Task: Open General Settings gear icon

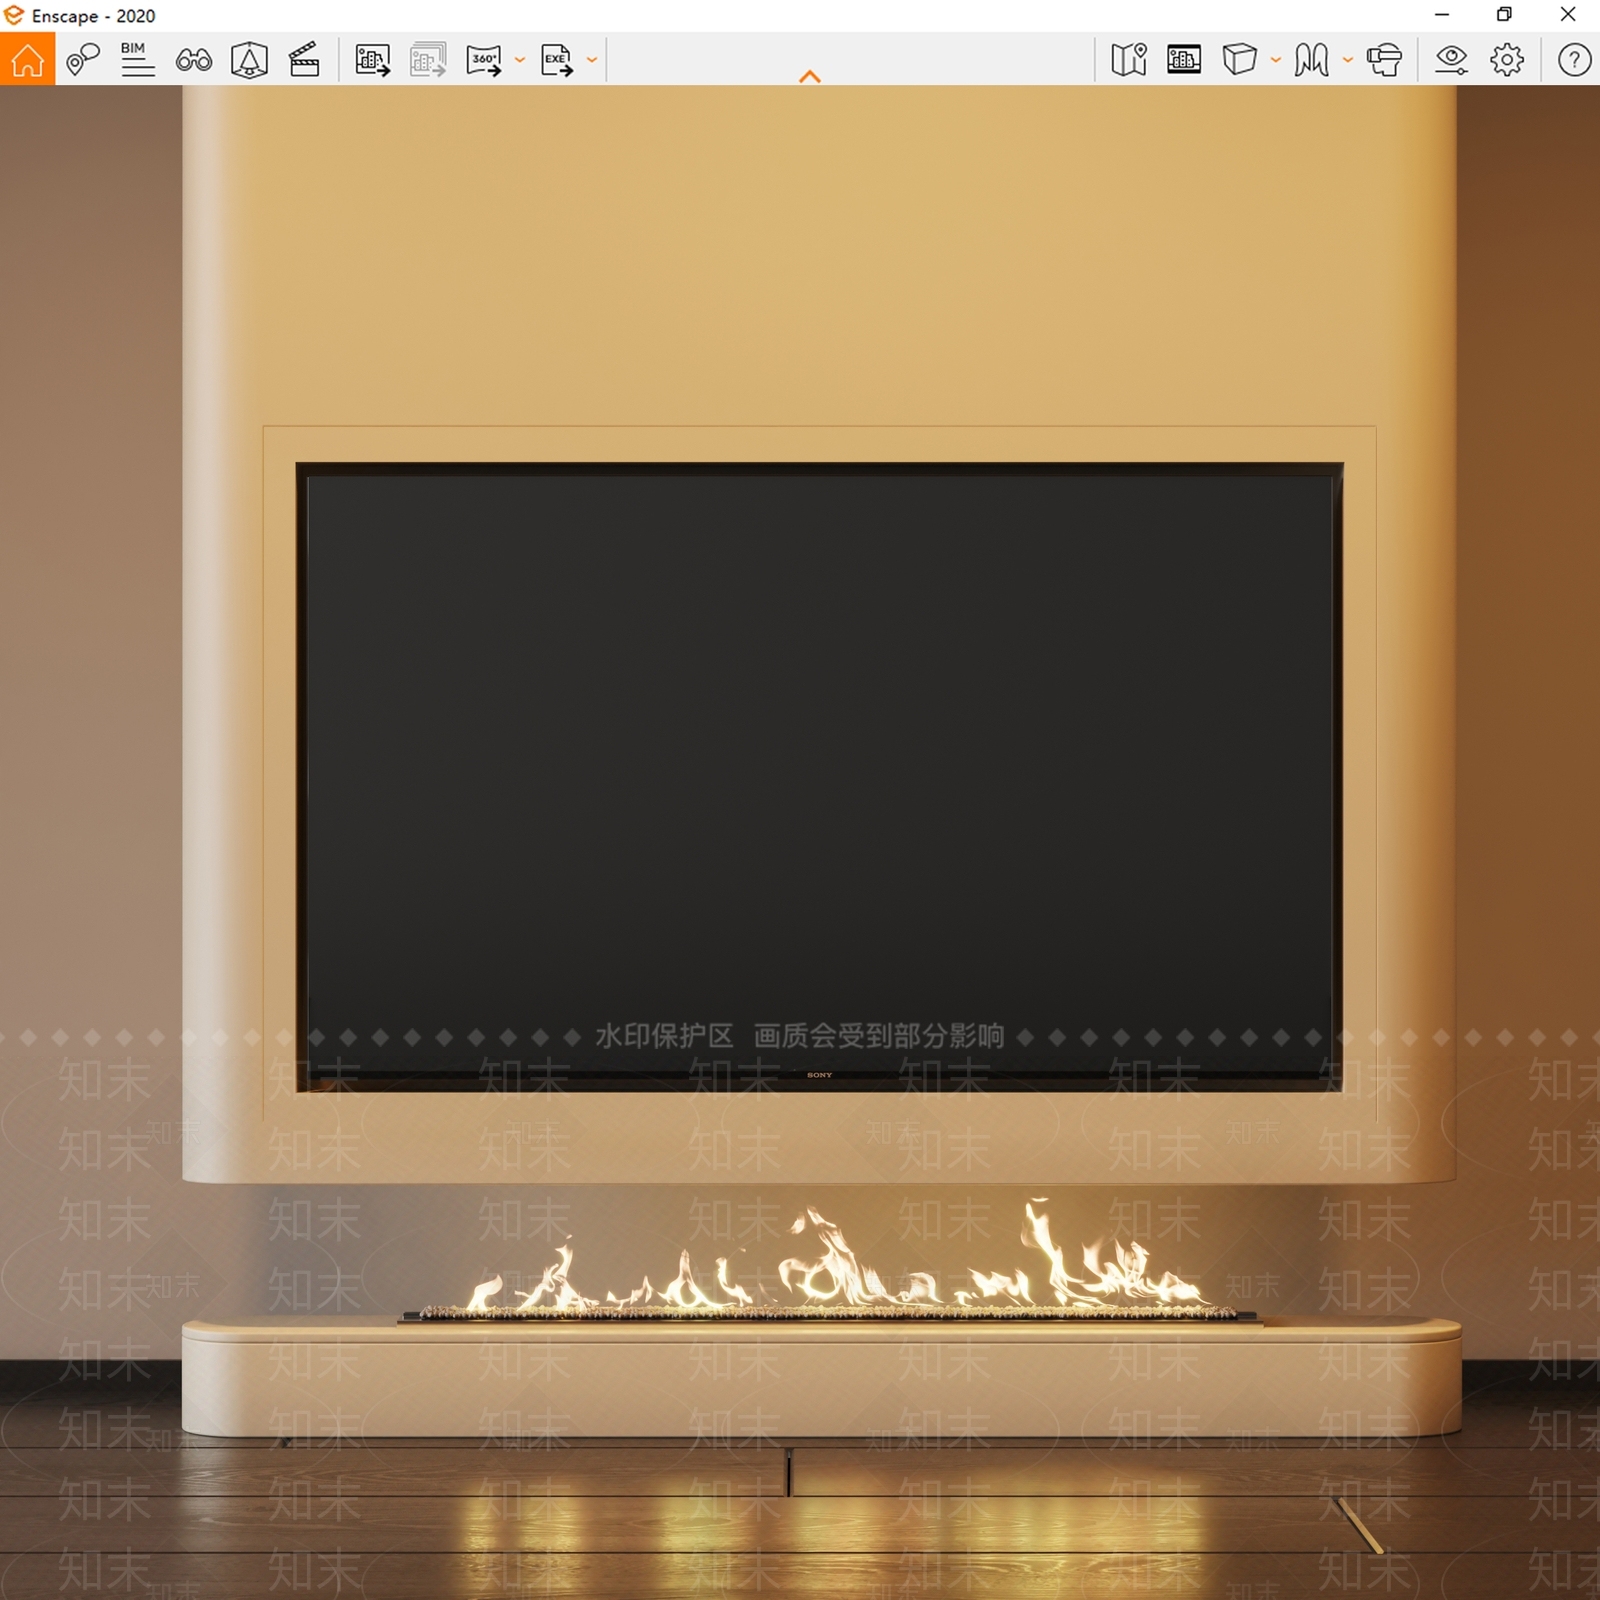Action: click(1507, 60)
